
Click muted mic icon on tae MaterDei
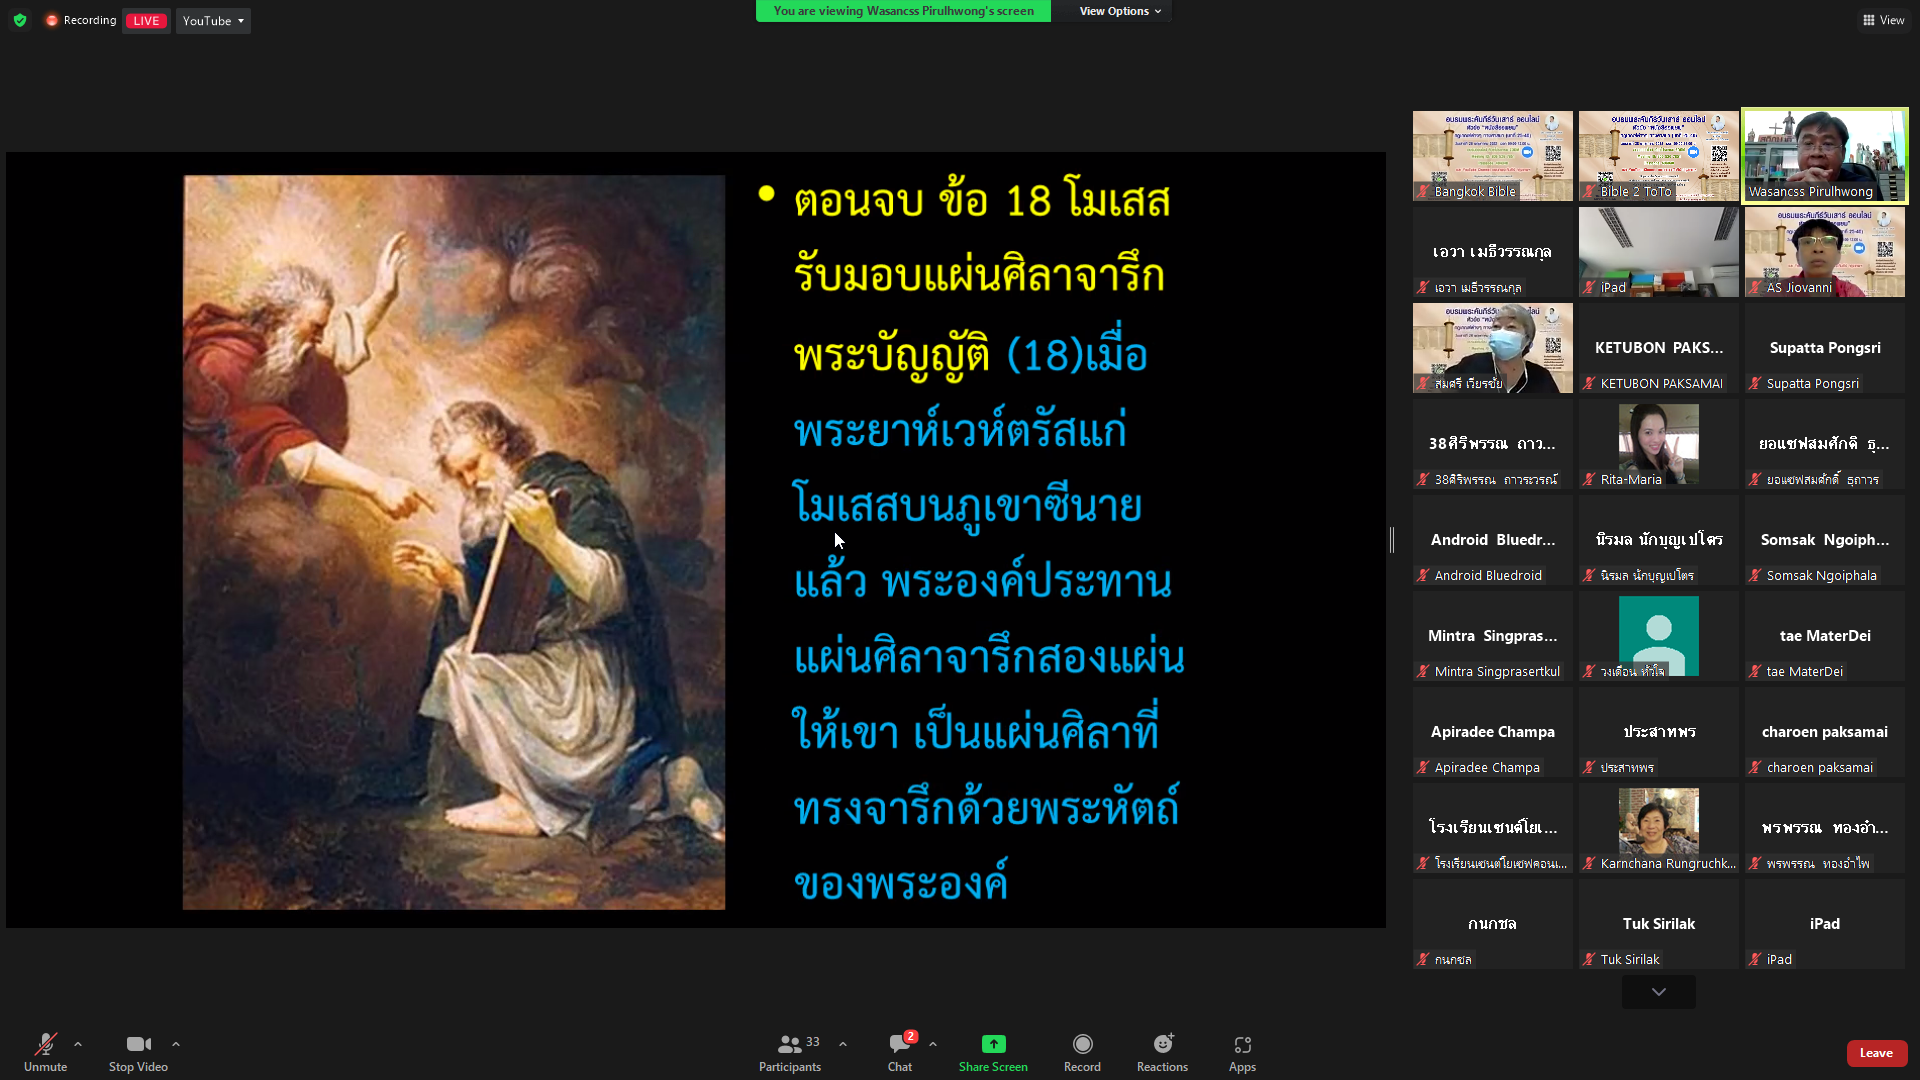(1755, 671)
